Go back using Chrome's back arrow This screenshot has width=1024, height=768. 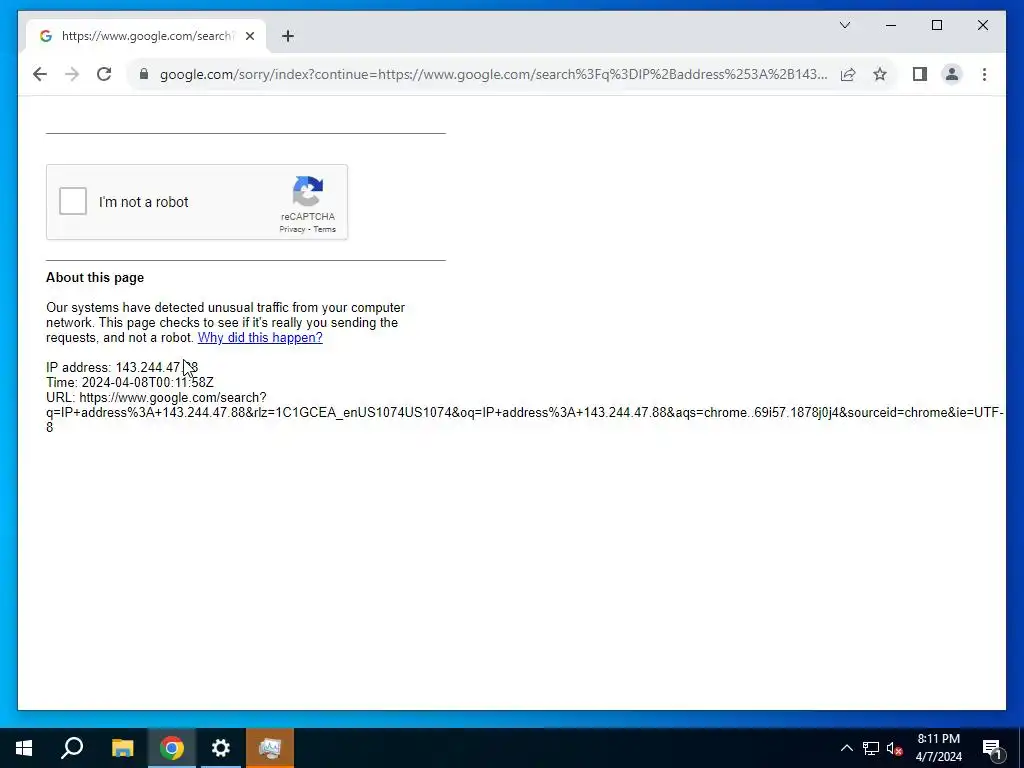tap(40, 74)
